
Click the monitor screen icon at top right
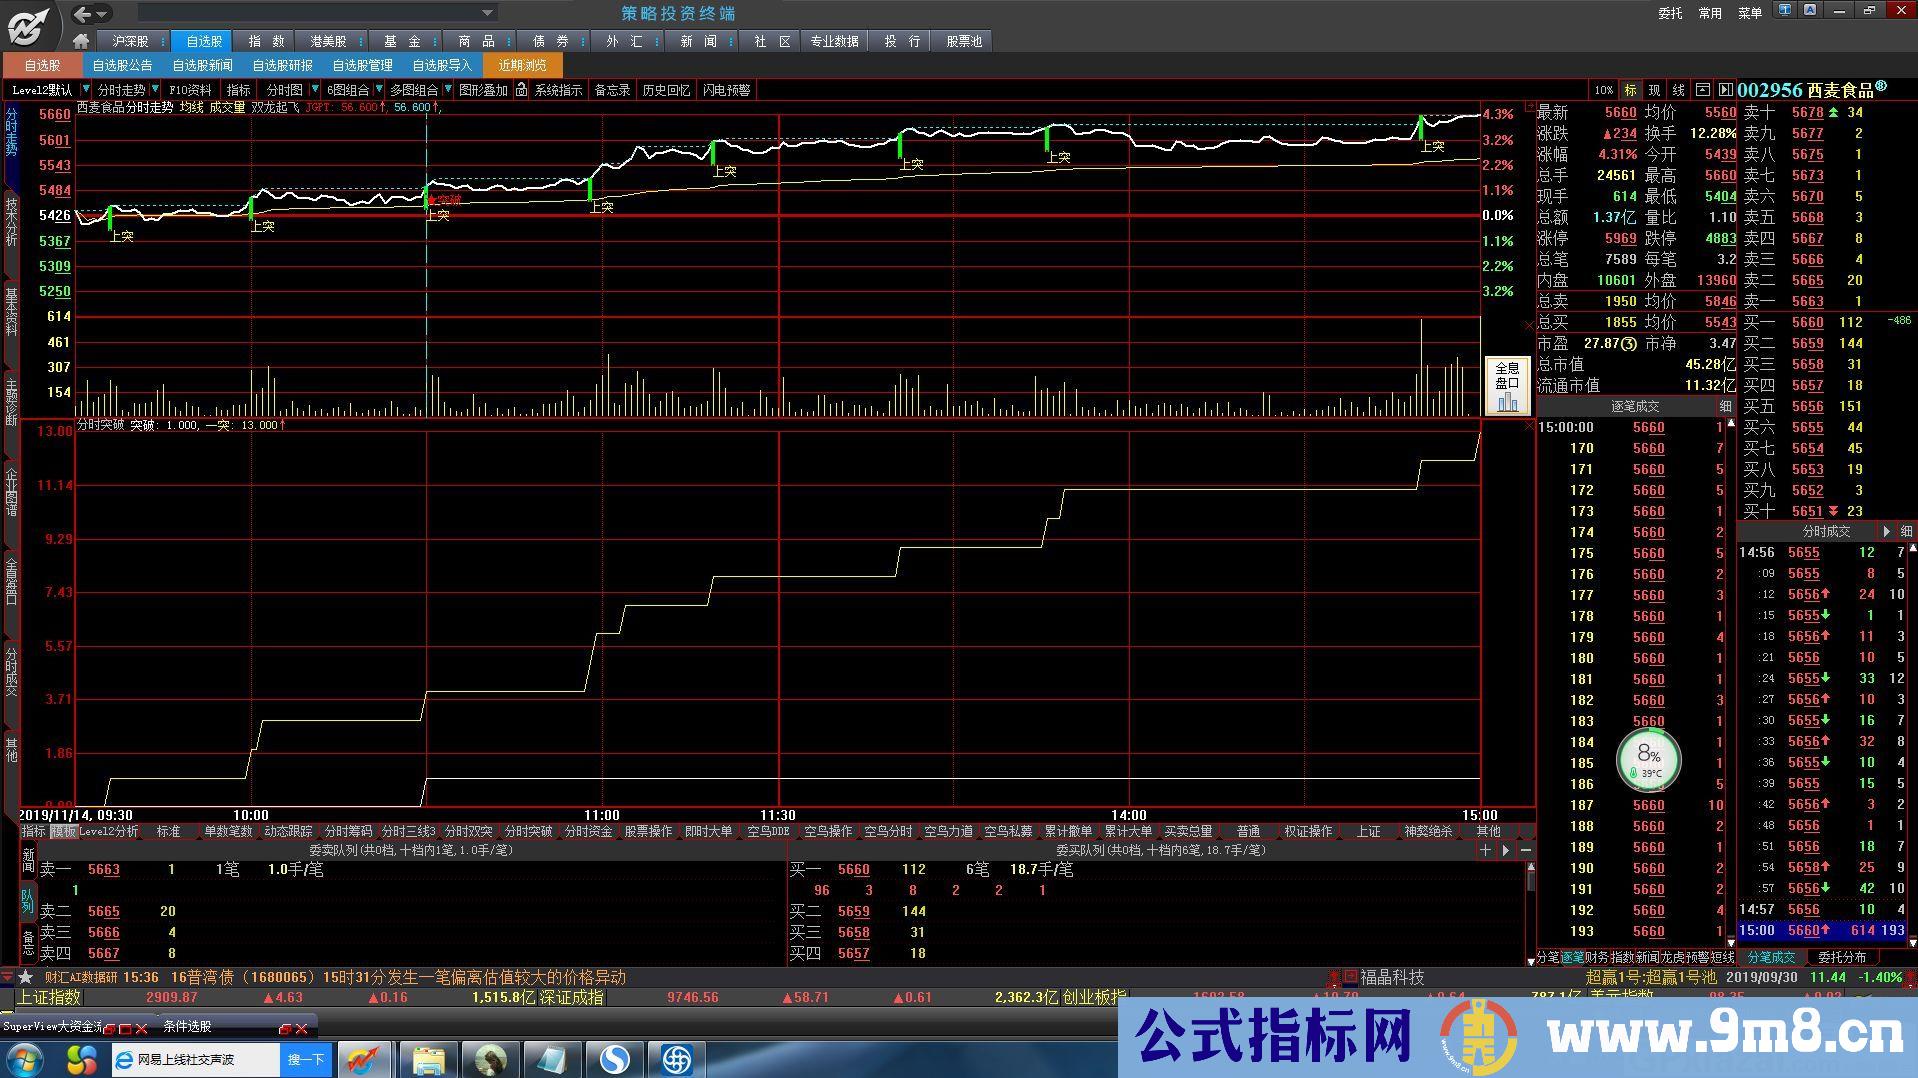(1786, 11)
